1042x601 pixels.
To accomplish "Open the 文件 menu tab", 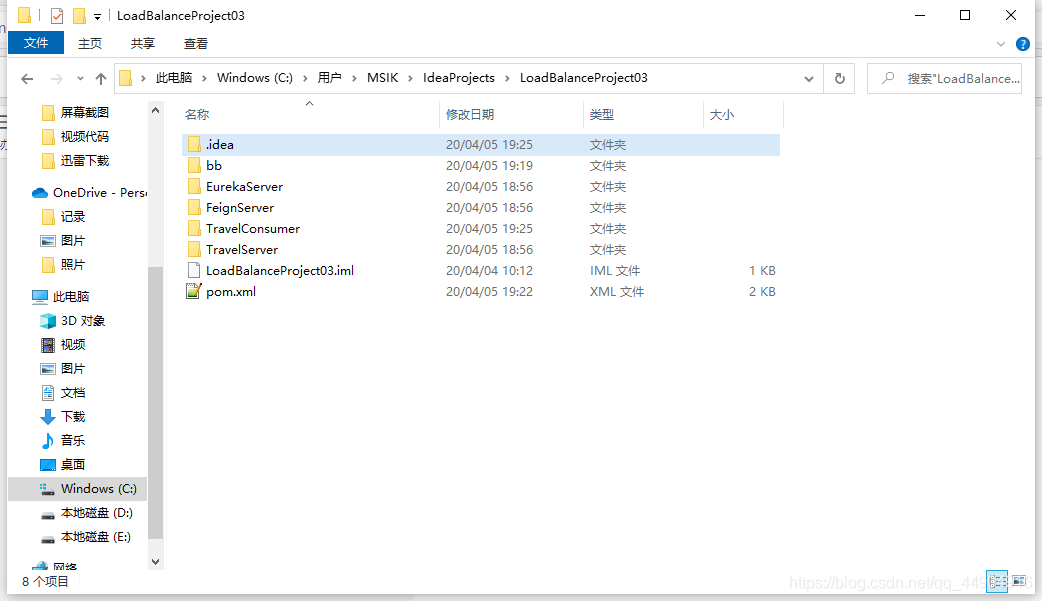I will 36,43.
